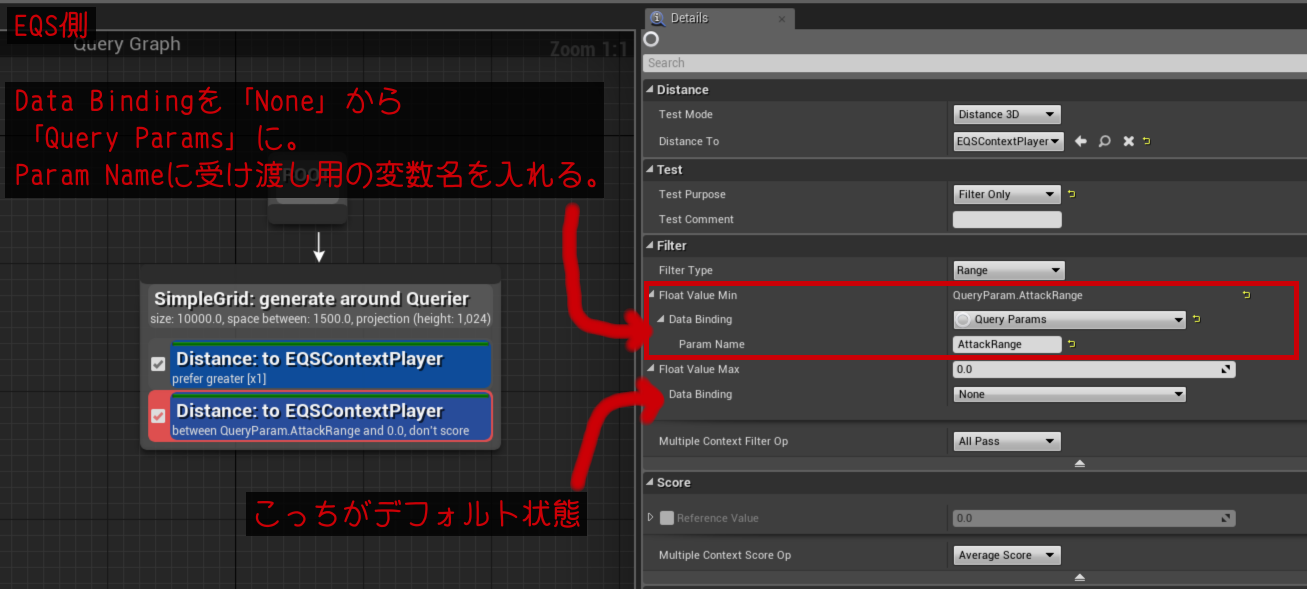The height and width of the screenshot is (589, 1307).
Task: Click the Details panel Search box
Action: coord(970,63)
